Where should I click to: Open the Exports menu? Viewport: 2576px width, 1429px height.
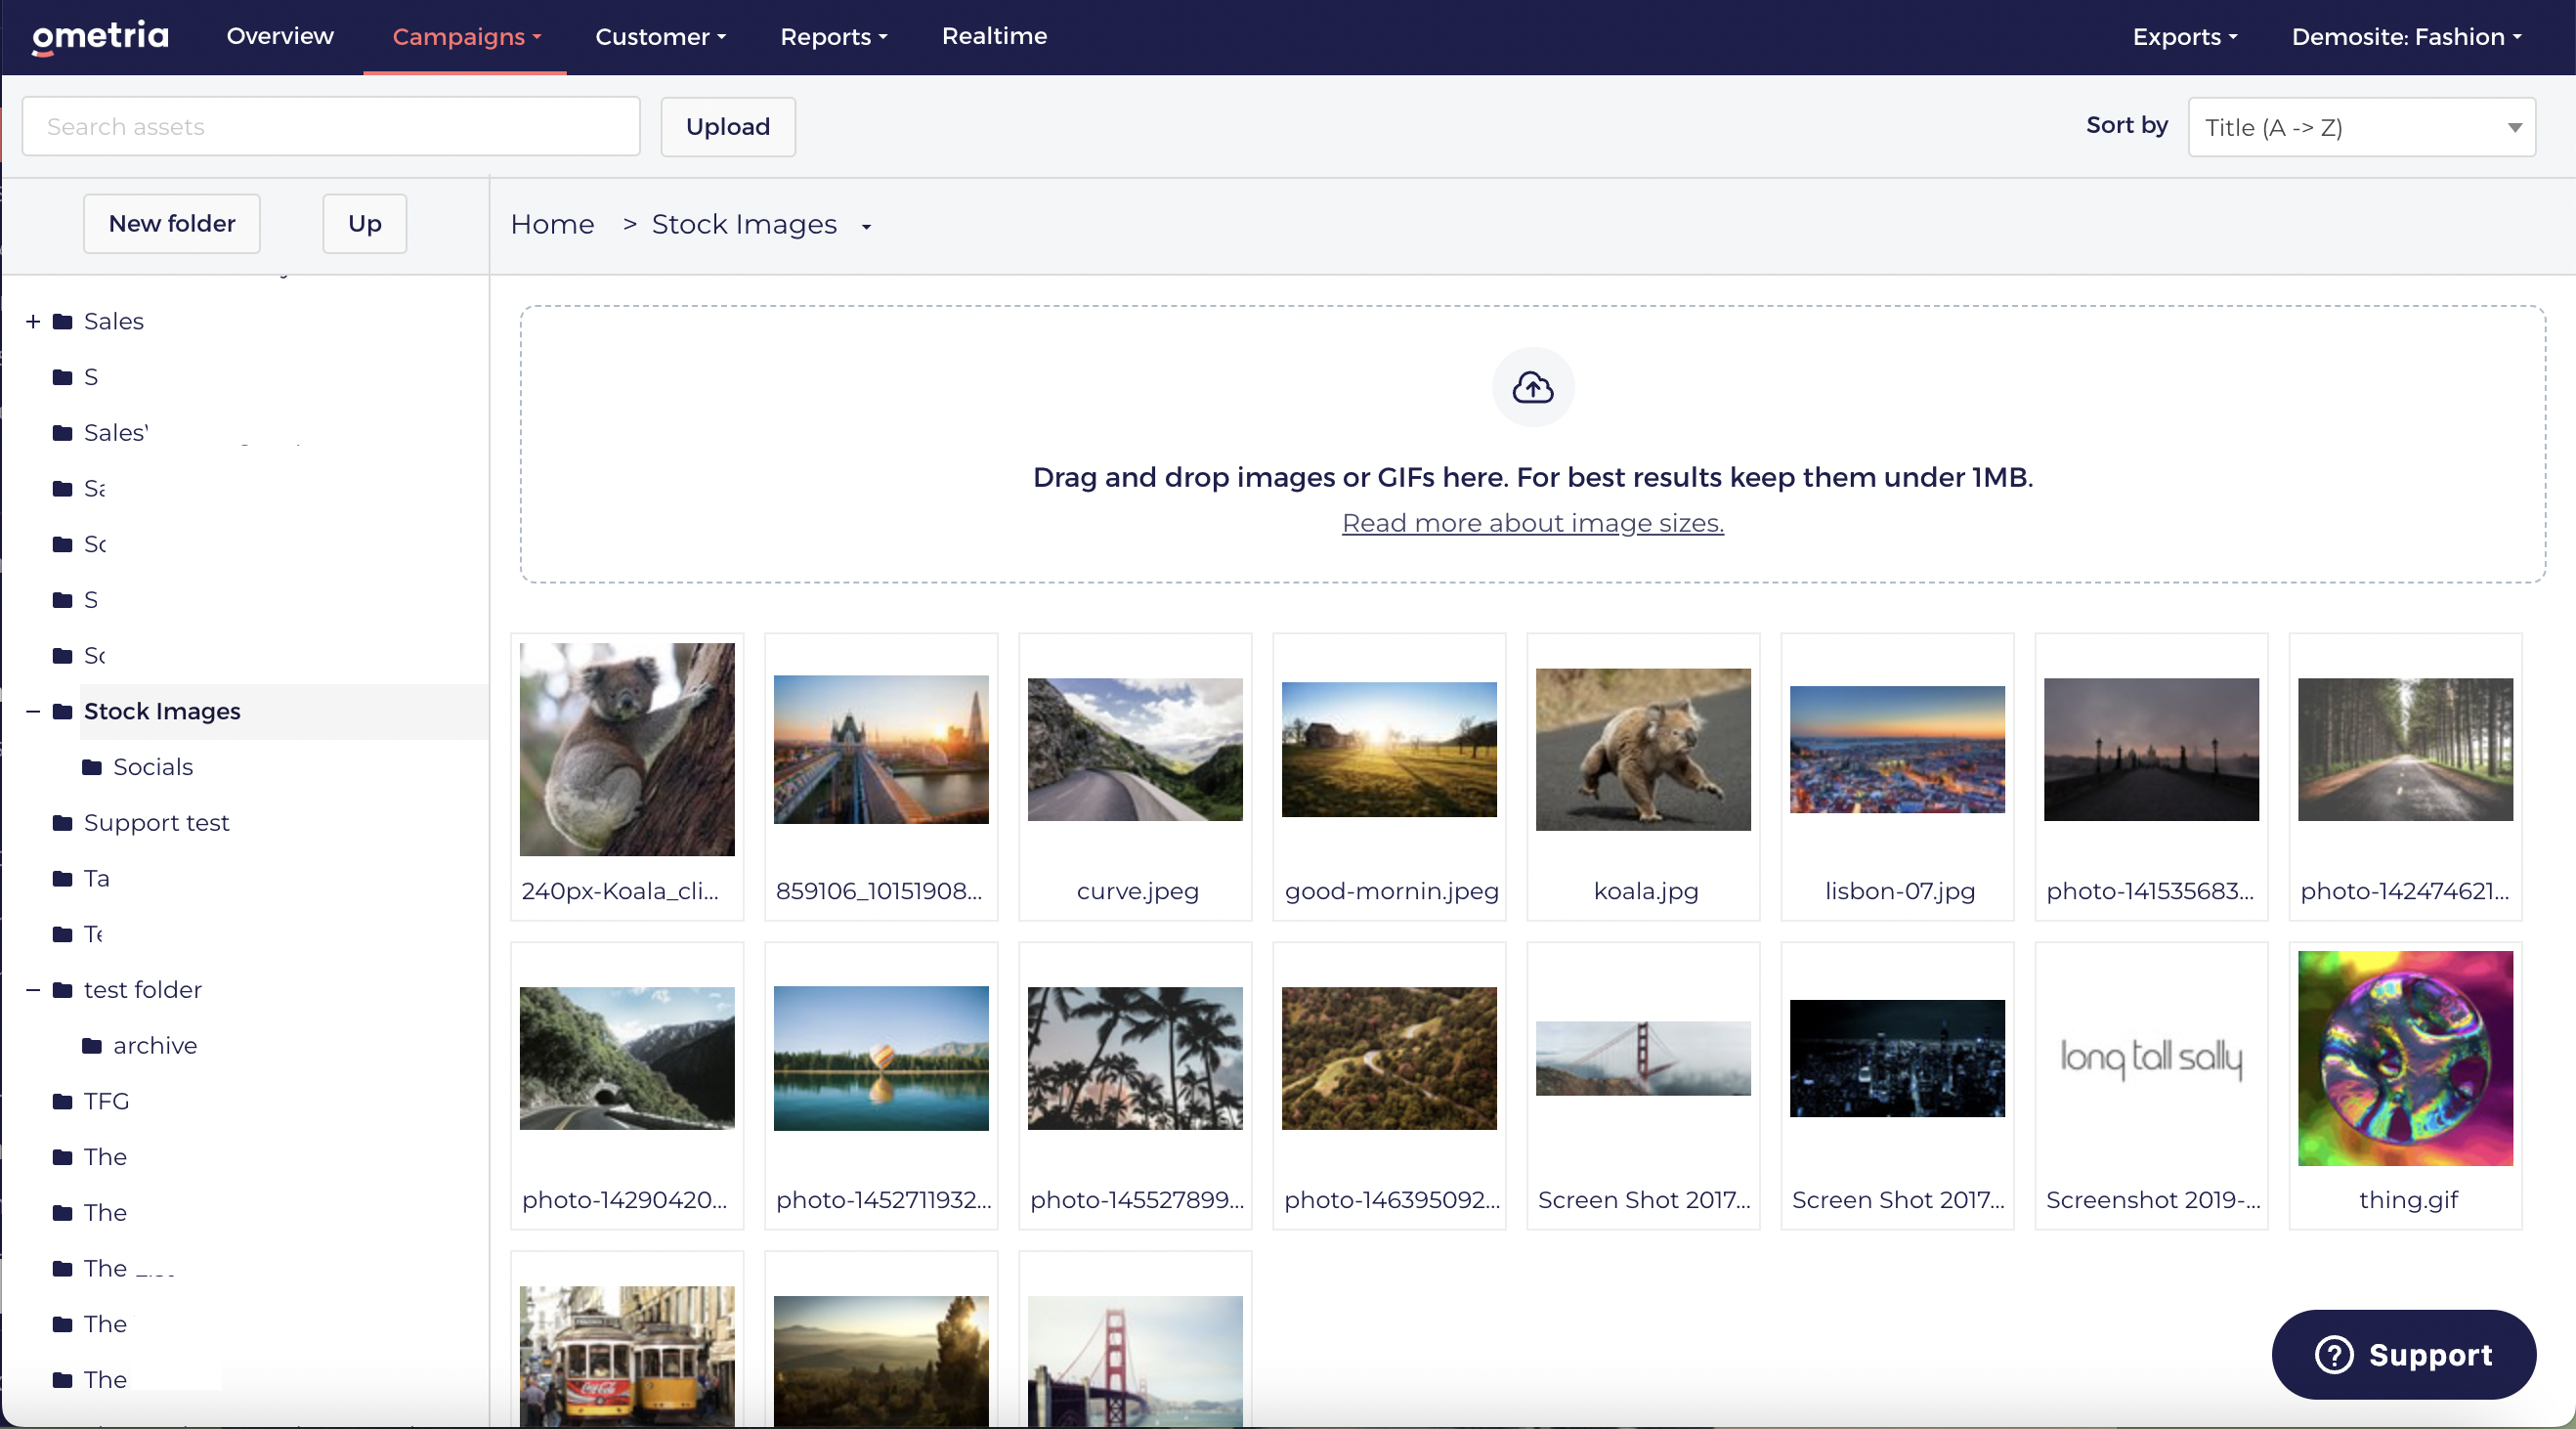(x=2184, y=37)
